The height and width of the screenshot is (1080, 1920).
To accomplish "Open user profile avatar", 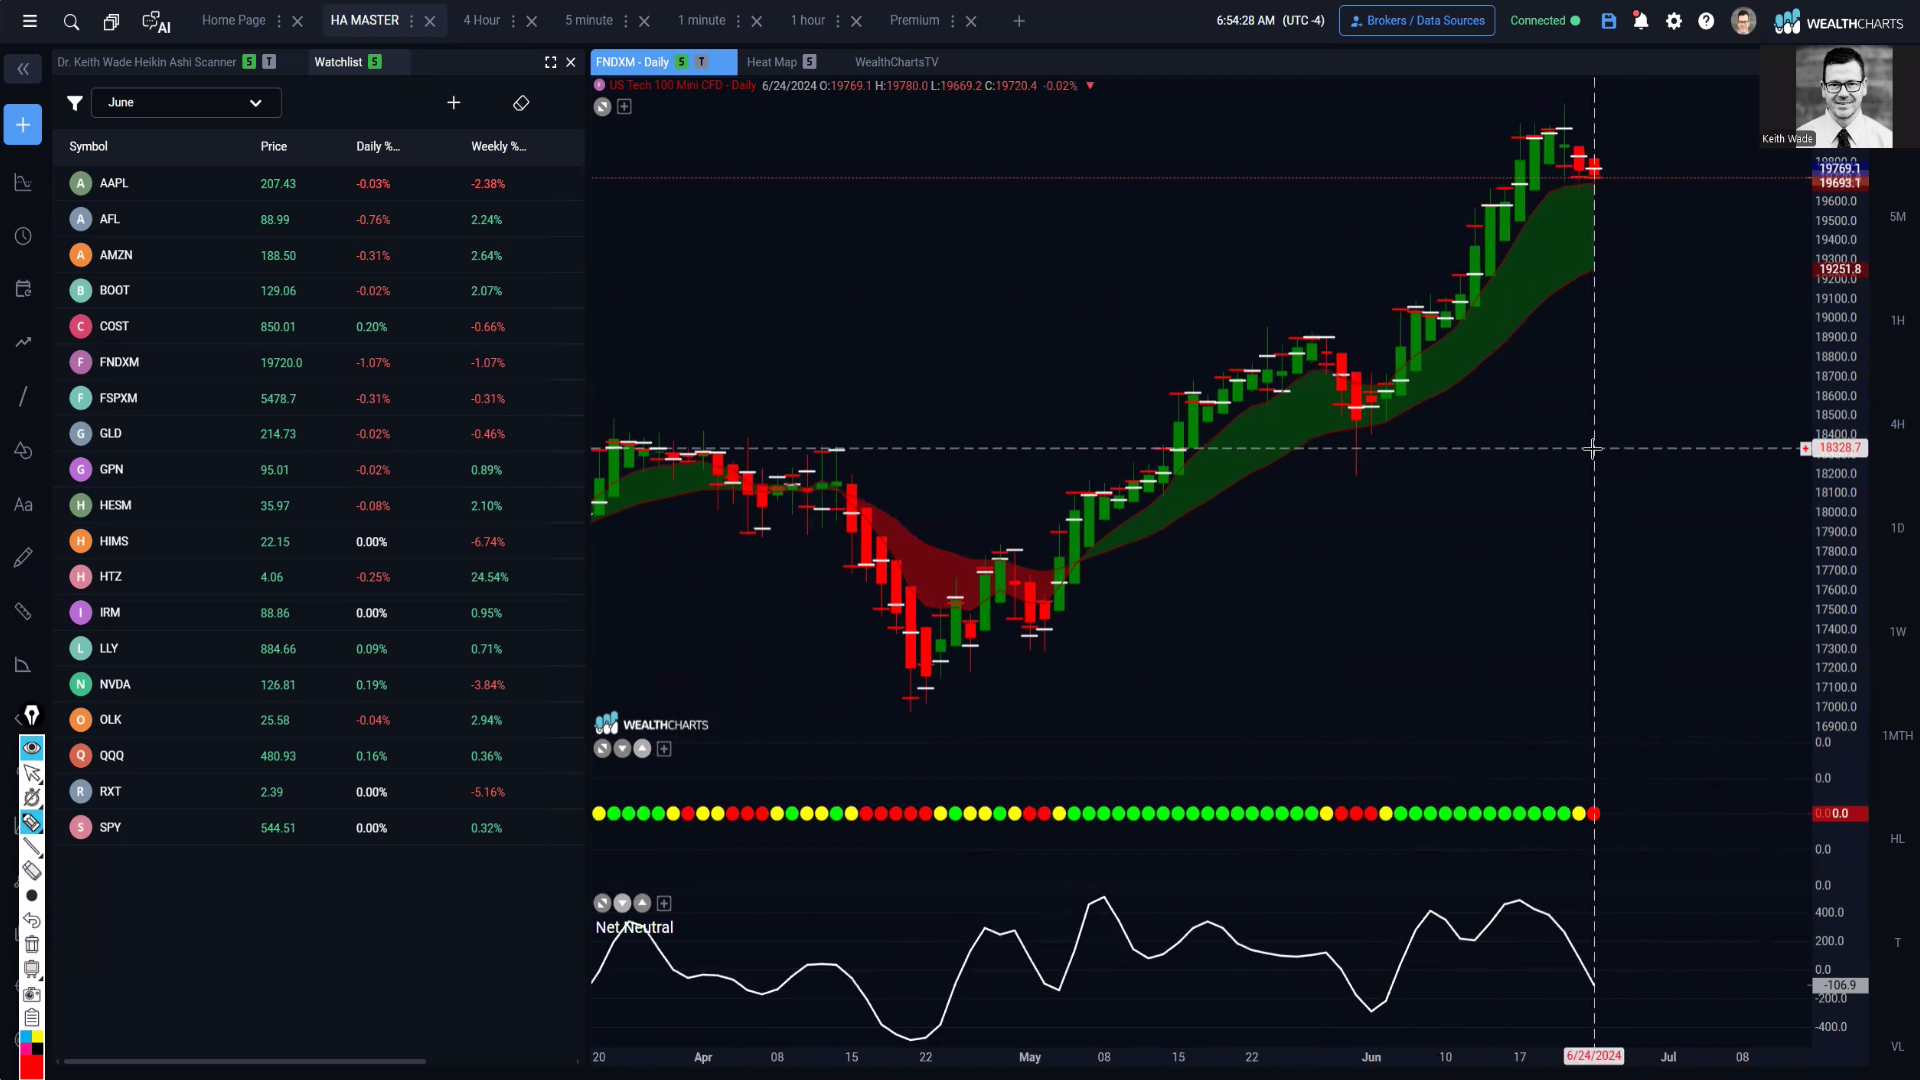I will click(x=1743, y=21).
